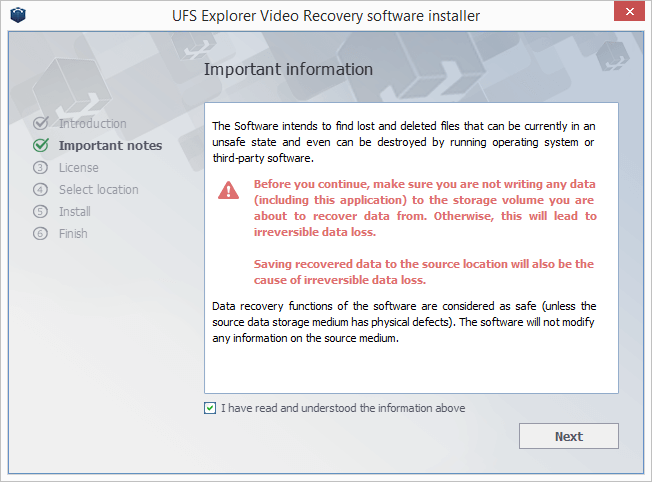Screen dimensions: 652x482
Task: Click the step 4 circle icon for Select location
Action: click(40, 190)
